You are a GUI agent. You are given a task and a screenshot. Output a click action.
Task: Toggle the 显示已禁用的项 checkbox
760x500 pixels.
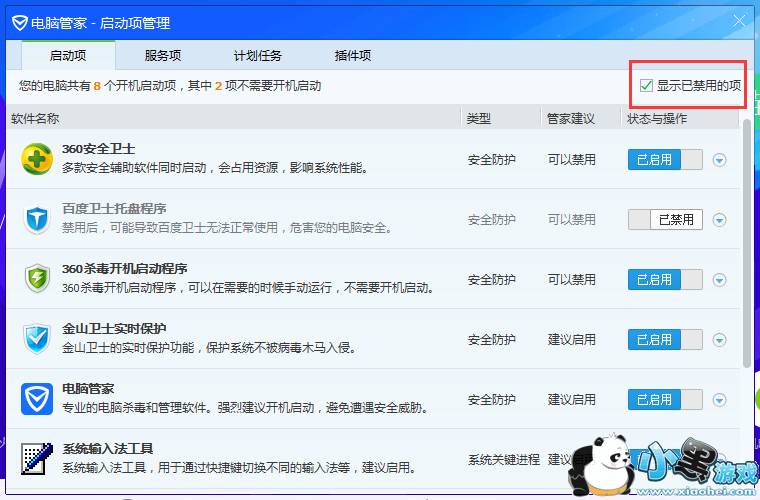[x=646, y=86]
